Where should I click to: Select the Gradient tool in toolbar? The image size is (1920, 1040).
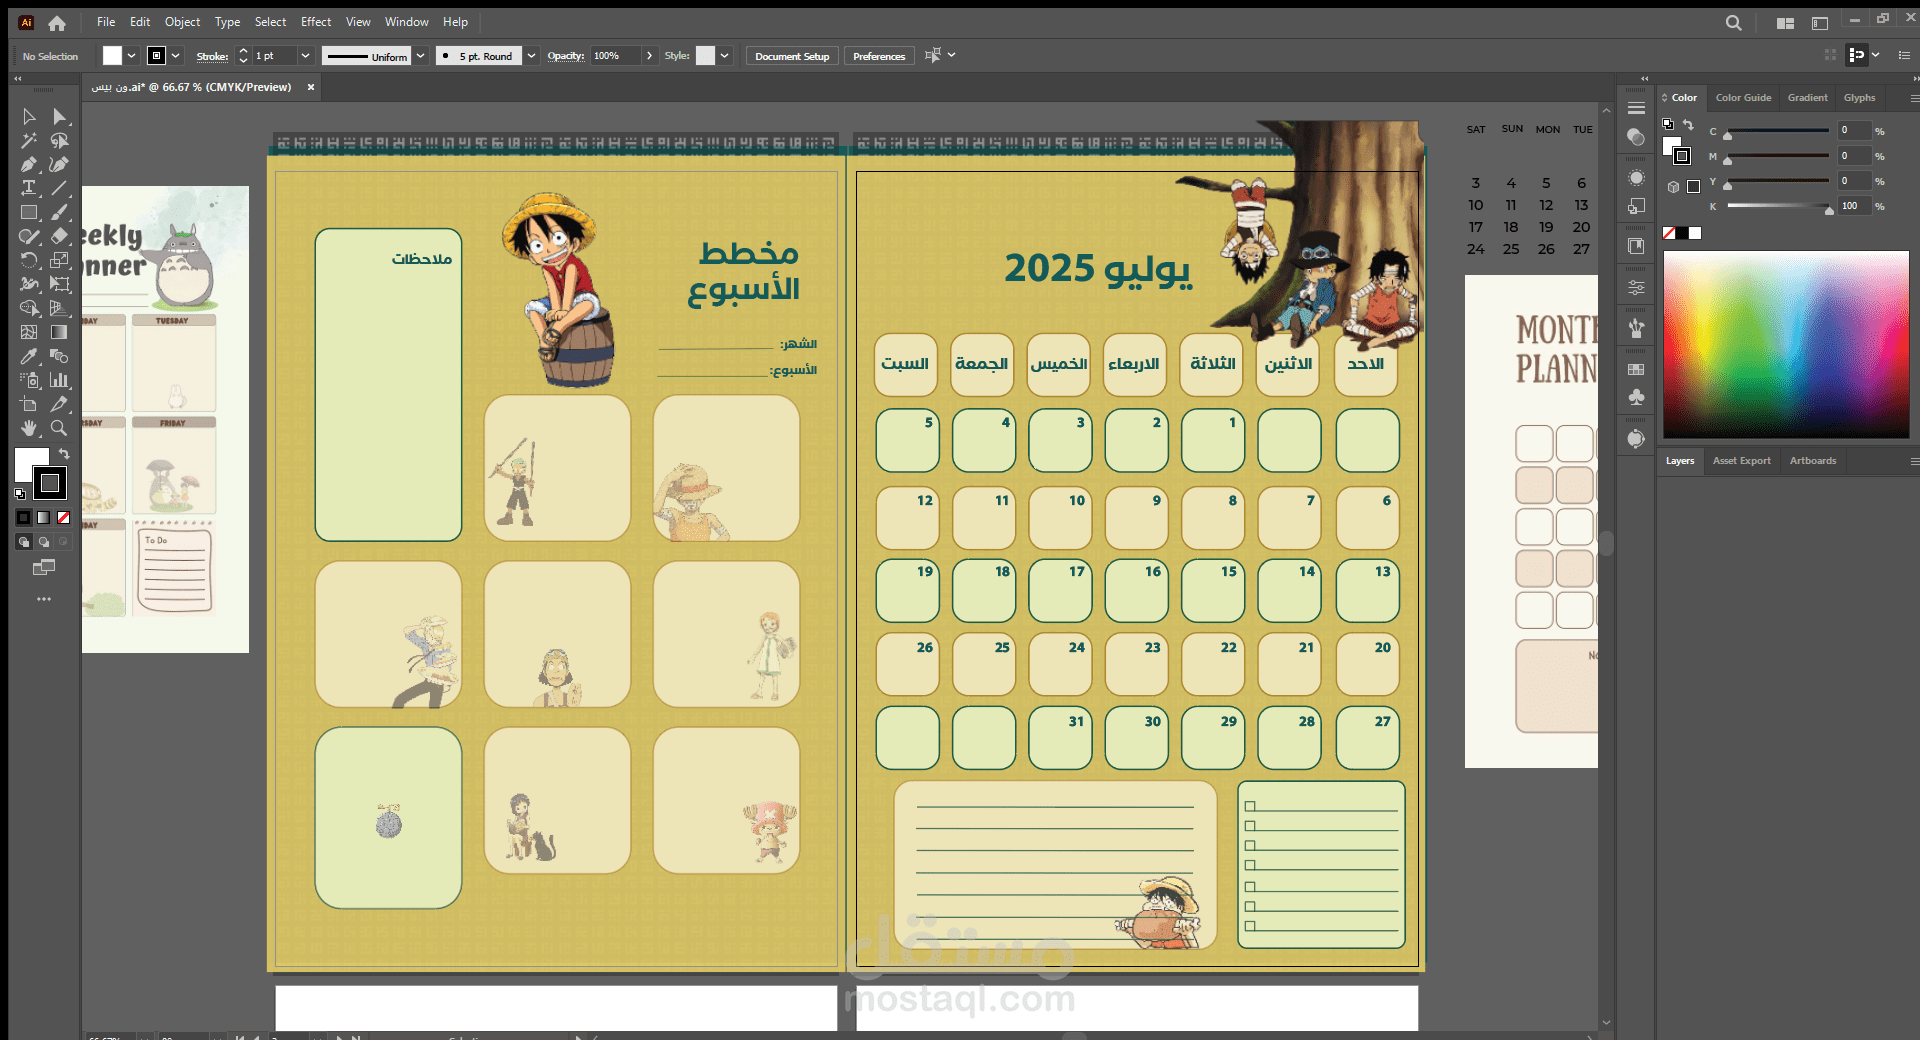(60, 332)
